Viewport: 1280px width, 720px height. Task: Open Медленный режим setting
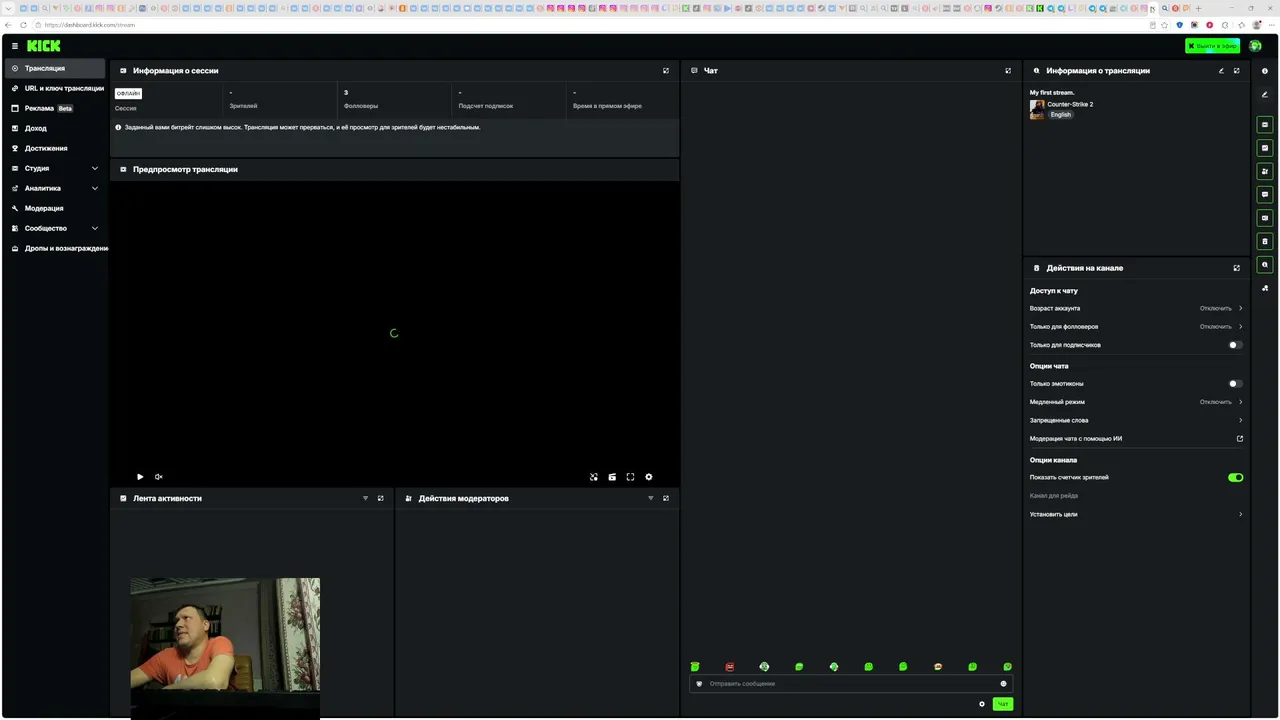pyautogui.click(x=1136, y=402)
